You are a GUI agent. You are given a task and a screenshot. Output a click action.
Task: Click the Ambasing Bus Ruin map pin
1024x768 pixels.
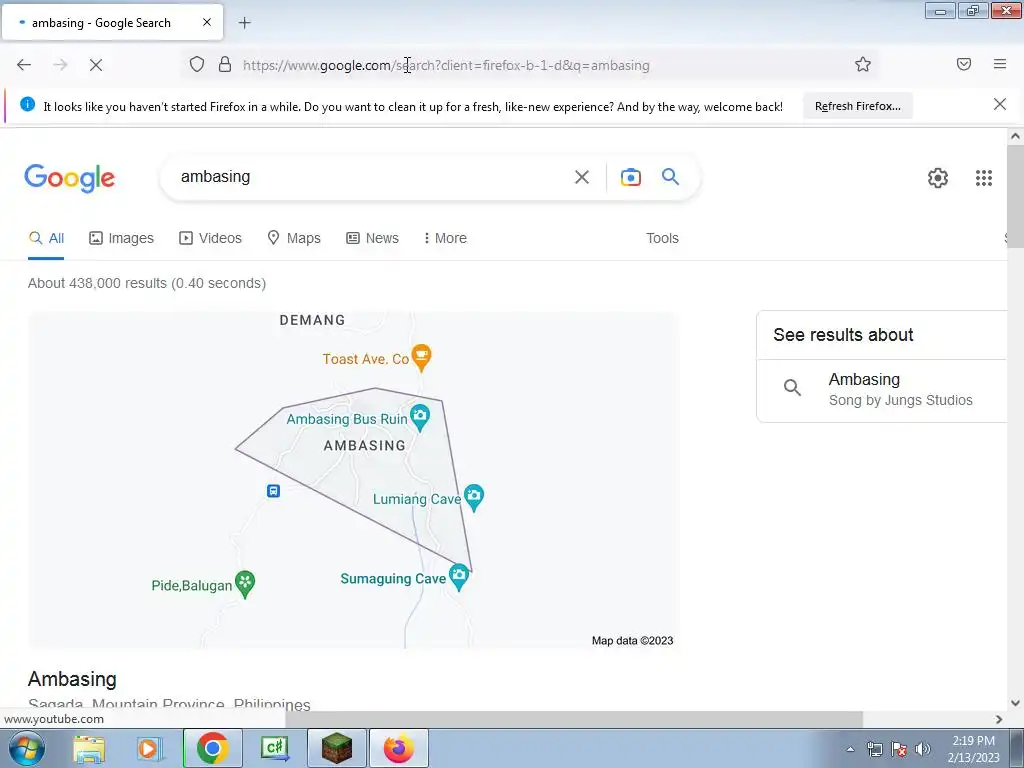coord(420,417)
